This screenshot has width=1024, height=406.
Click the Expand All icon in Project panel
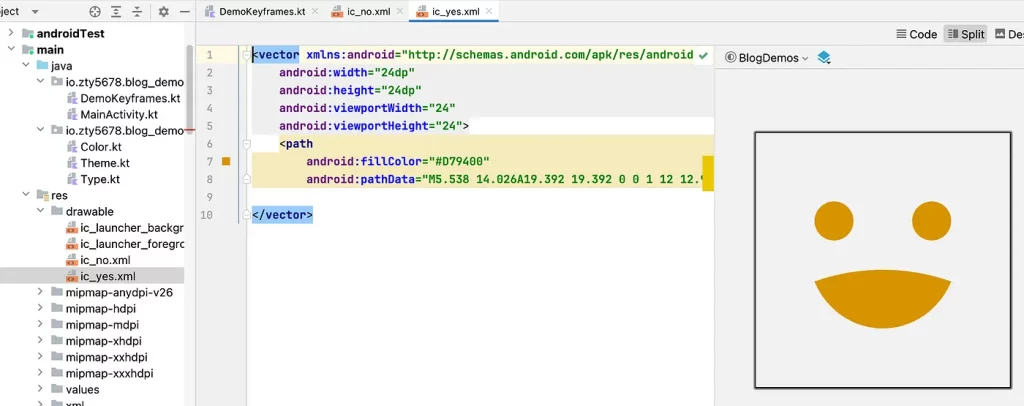(117, 12)
